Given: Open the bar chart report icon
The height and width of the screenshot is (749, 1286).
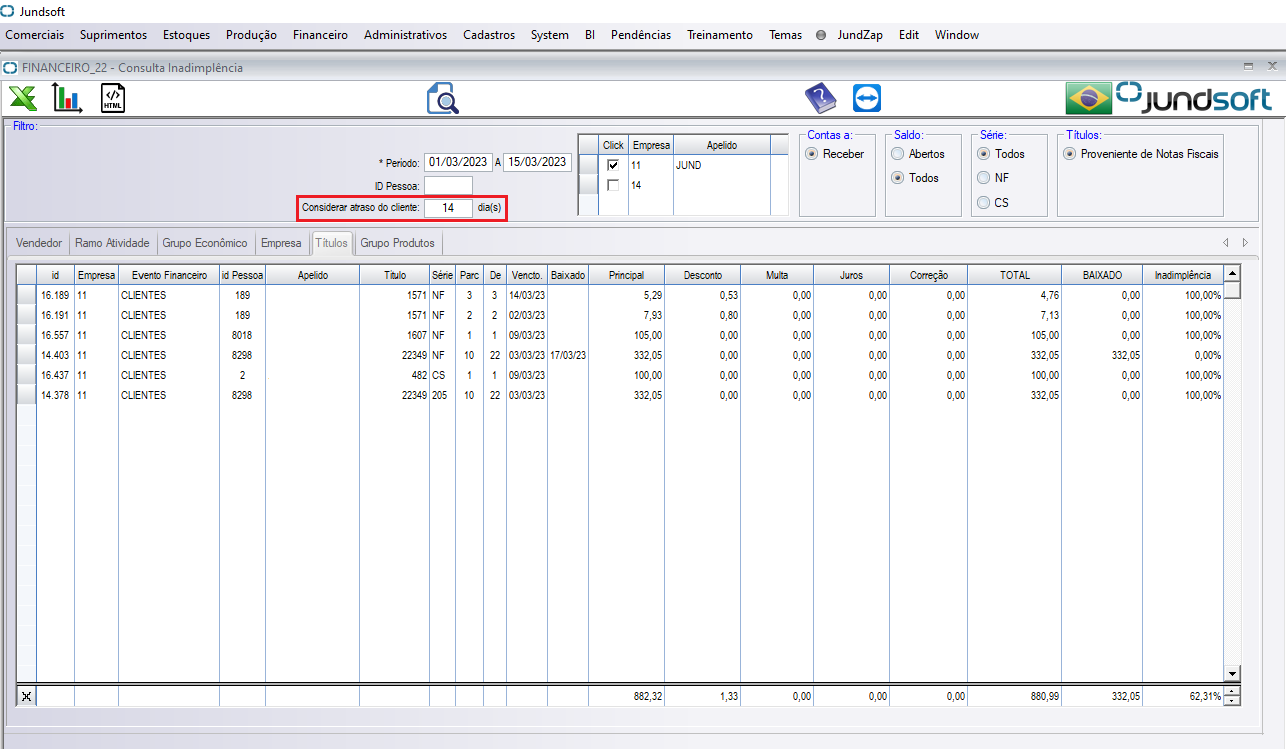Looking at the screenshot, I should click(67, 98).
